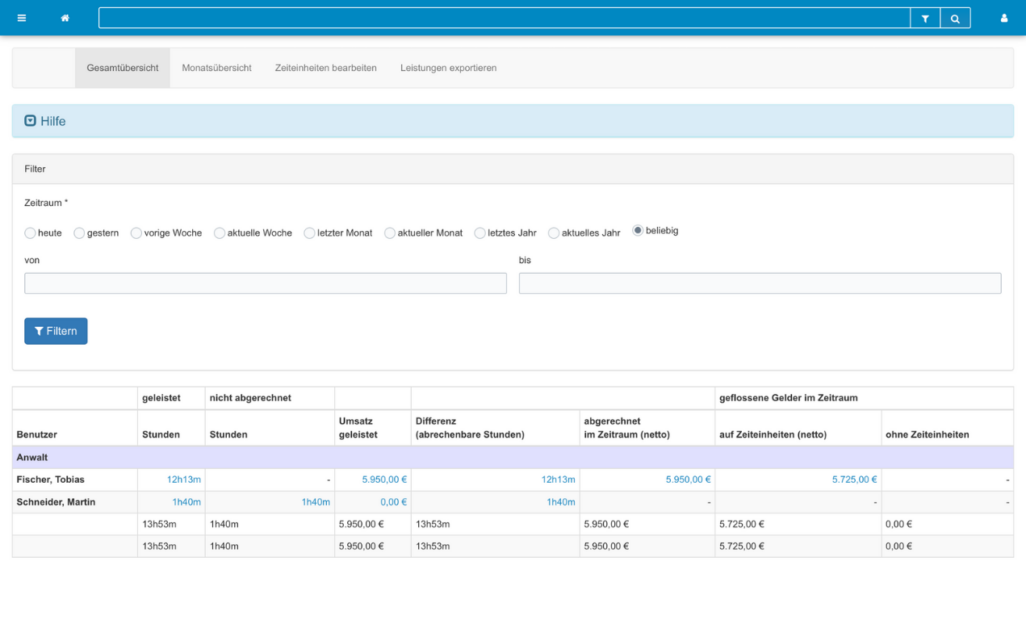Select vorige Woche radio option

(x=136, y=233)
